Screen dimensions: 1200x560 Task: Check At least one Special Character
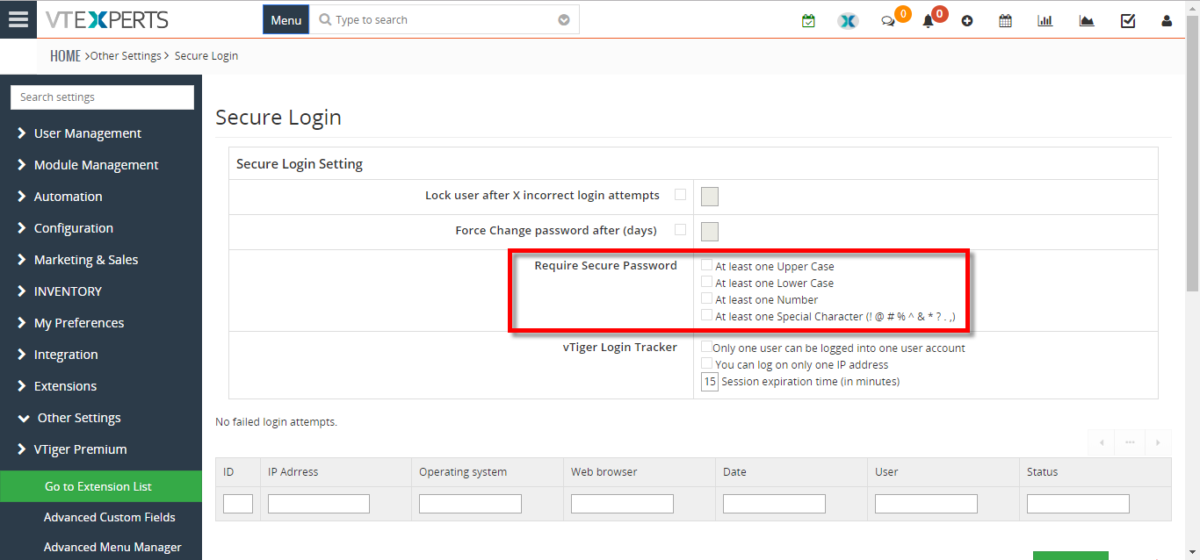707,315
